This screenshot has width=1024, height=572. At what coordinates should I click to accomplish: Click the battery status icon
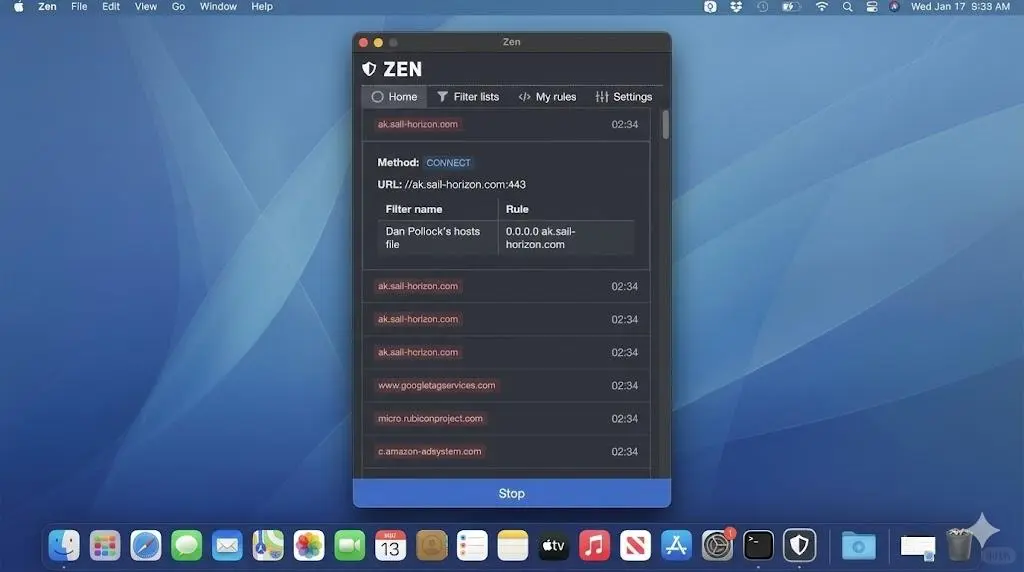point(791,7)
